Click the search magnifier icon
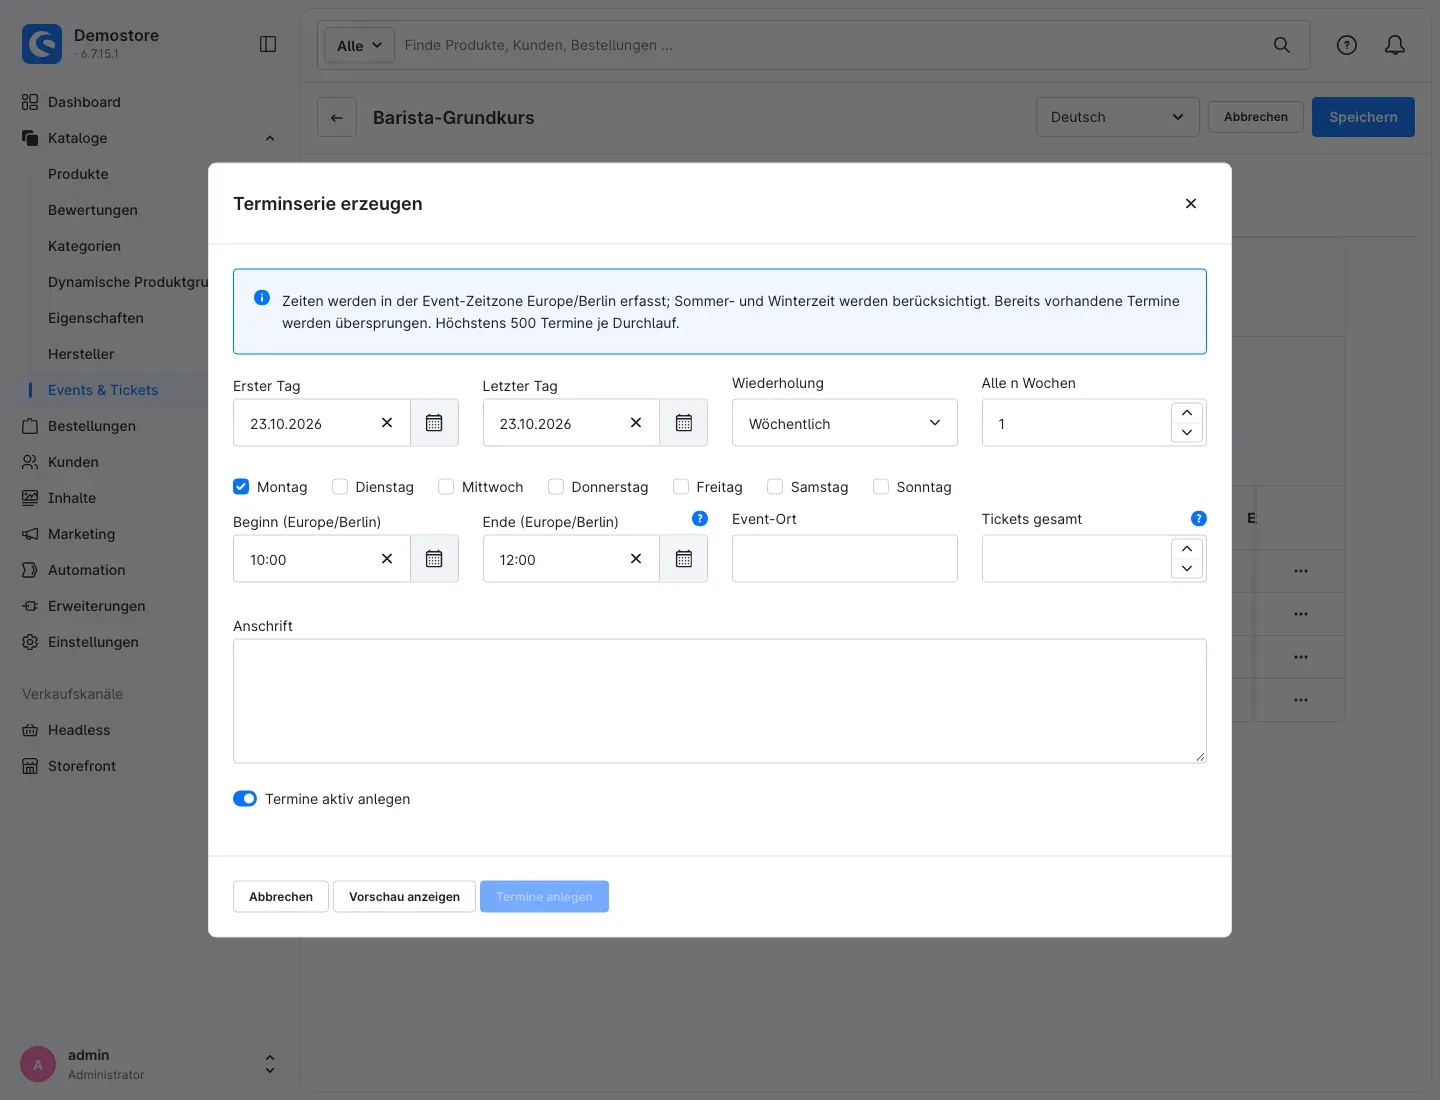 point(1282,45)
